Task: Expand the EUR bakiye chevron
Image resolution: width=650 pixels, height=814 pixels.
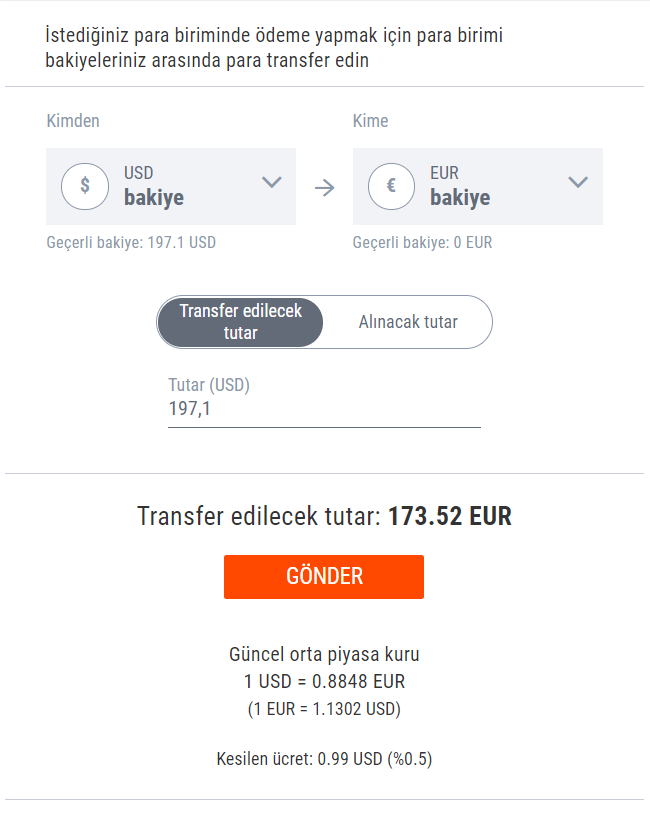Action: (x=578, y=182)
